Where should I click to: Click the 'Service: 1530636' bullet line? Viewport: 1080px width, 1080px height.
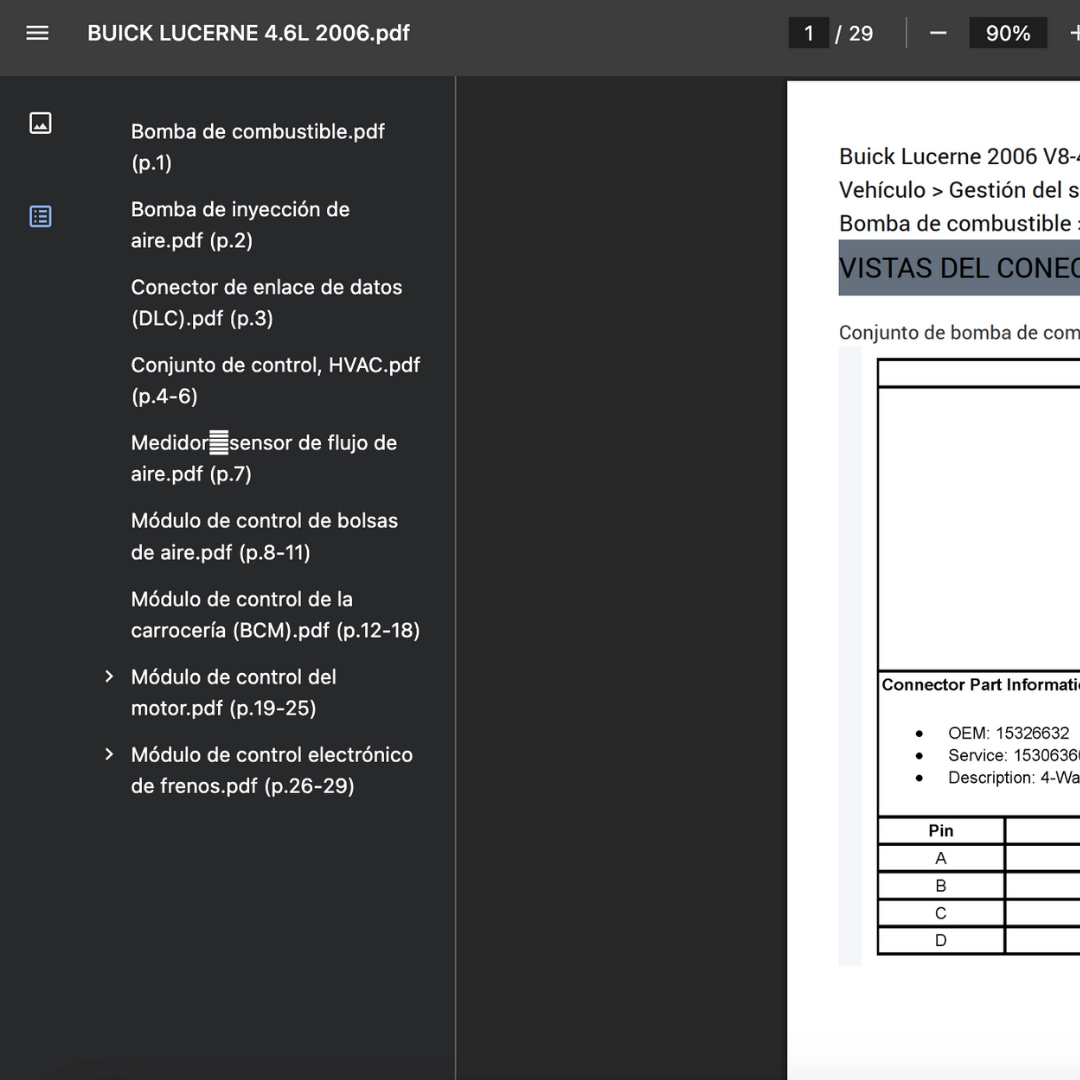click(x=1013, y=756)
